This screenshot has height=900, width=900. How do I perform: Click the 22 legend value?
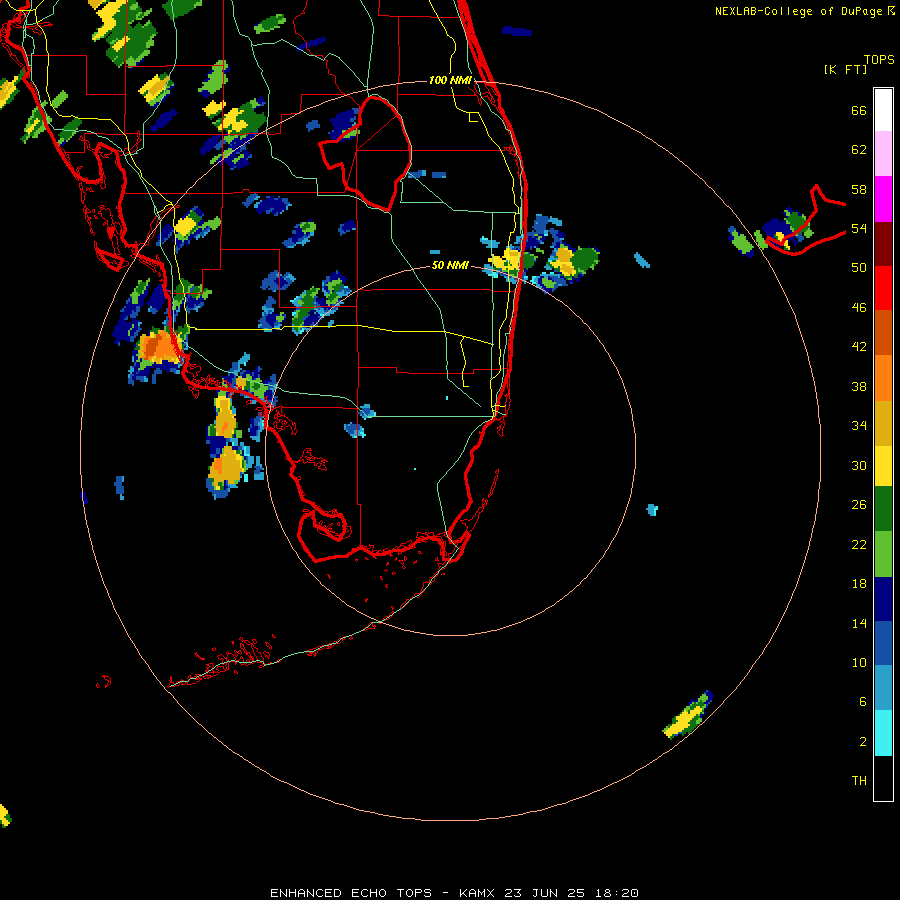coord(859,544)
